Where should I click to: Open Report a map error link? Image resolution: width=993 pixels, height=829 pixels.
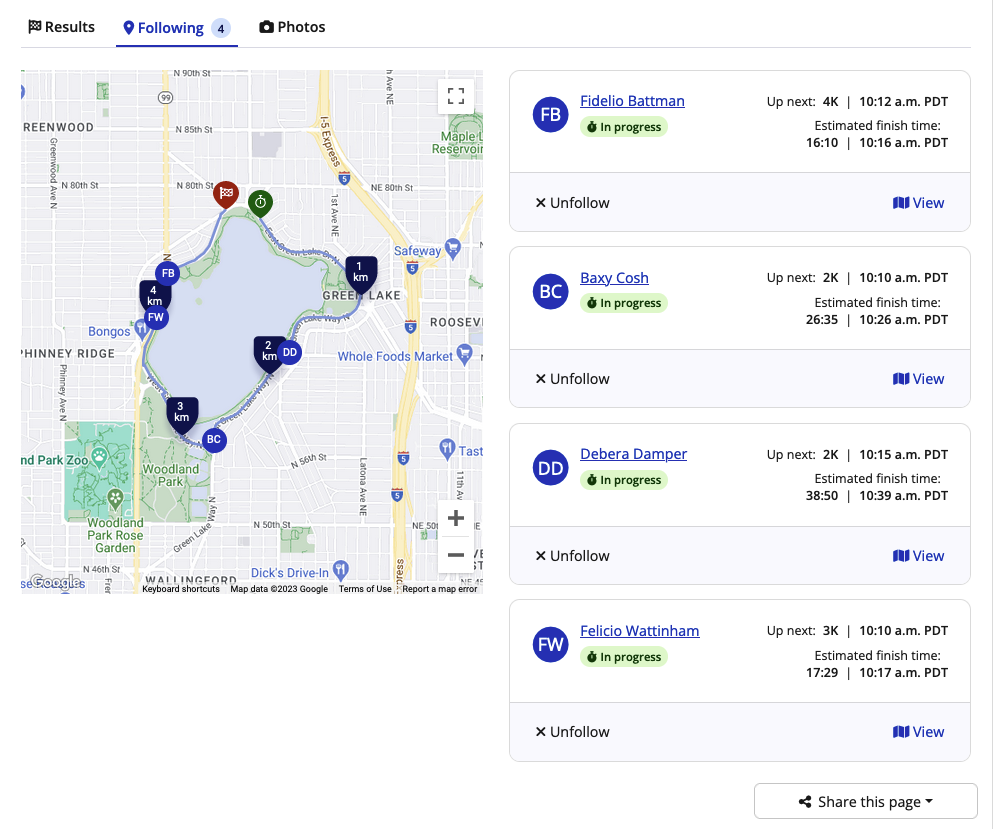(440, 589)
